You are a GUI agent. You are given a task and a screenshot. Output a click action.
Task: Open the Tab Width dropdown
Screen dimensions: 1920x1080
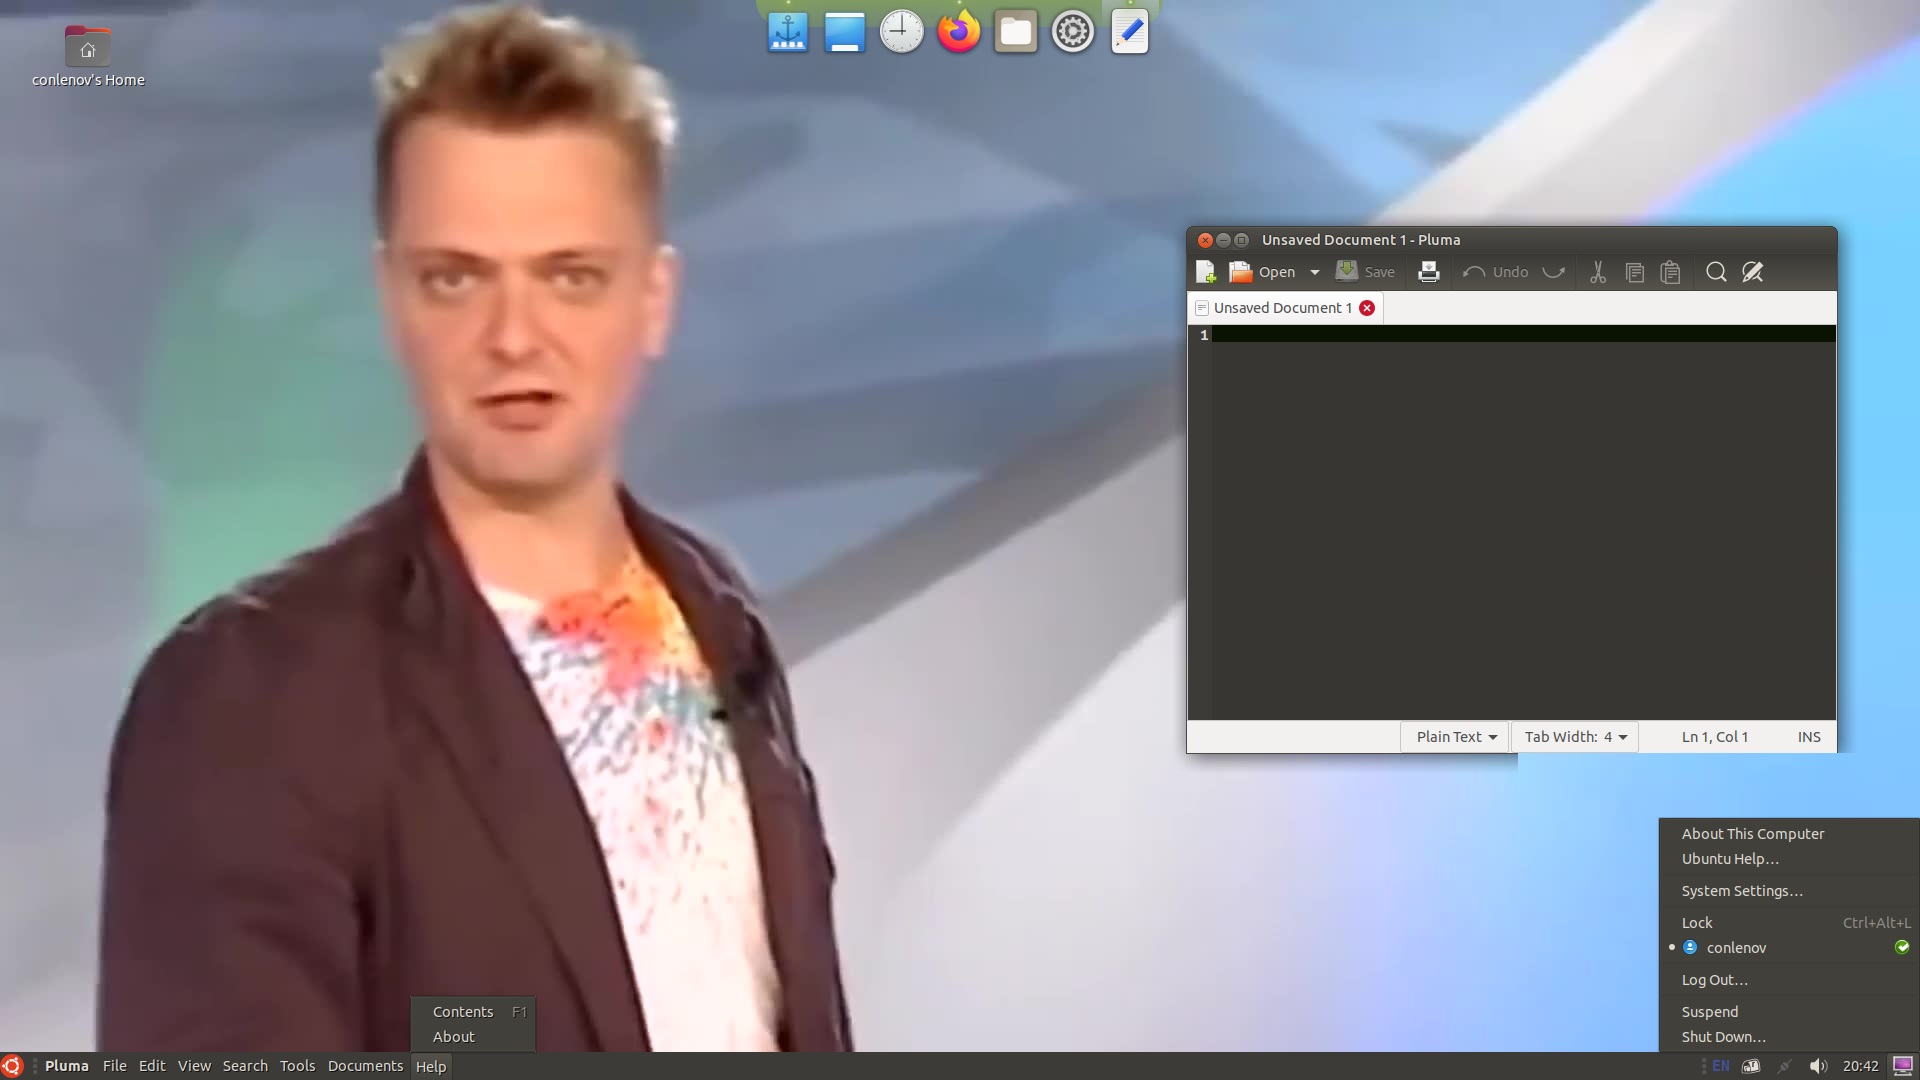point(1575,737)
